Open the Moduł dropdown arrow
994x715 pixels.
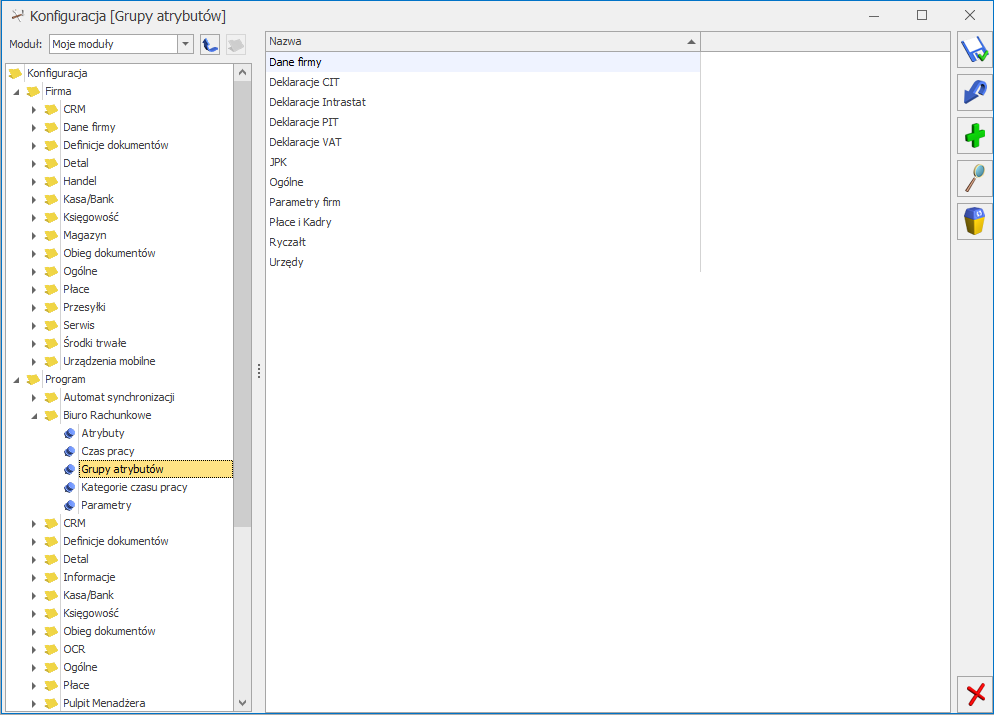pyautogui.click(x=186, y=44)
